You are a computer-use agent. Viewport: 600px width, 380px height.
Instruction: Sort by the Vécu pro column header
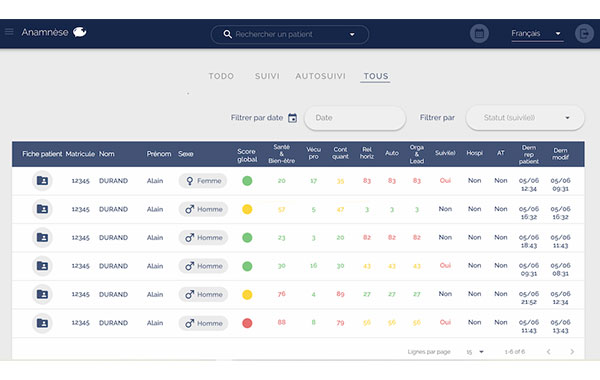(x=313, y=153)
